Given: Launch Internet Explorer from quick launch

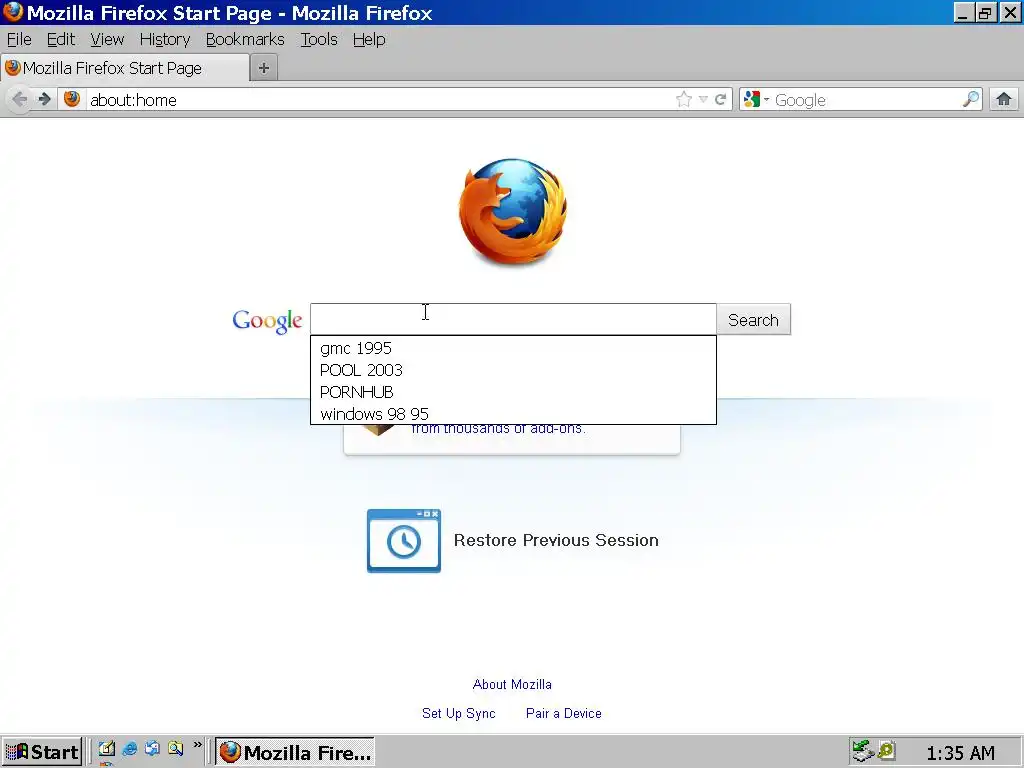Looking at the screenshot, I should click(130, 748).
